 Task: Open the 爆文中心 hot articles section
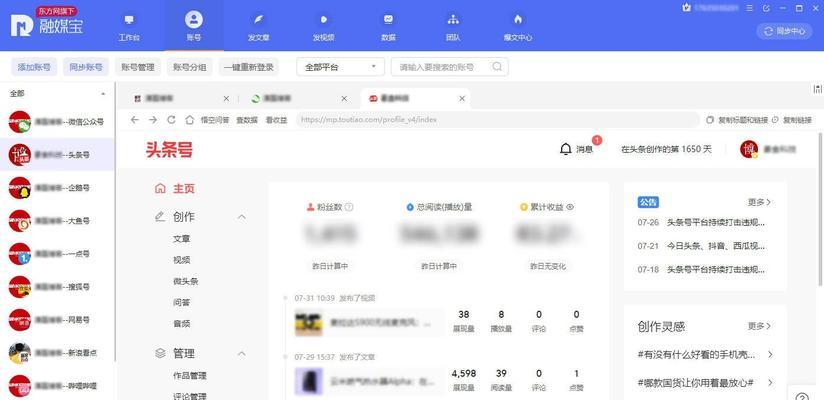coord(518,28)
